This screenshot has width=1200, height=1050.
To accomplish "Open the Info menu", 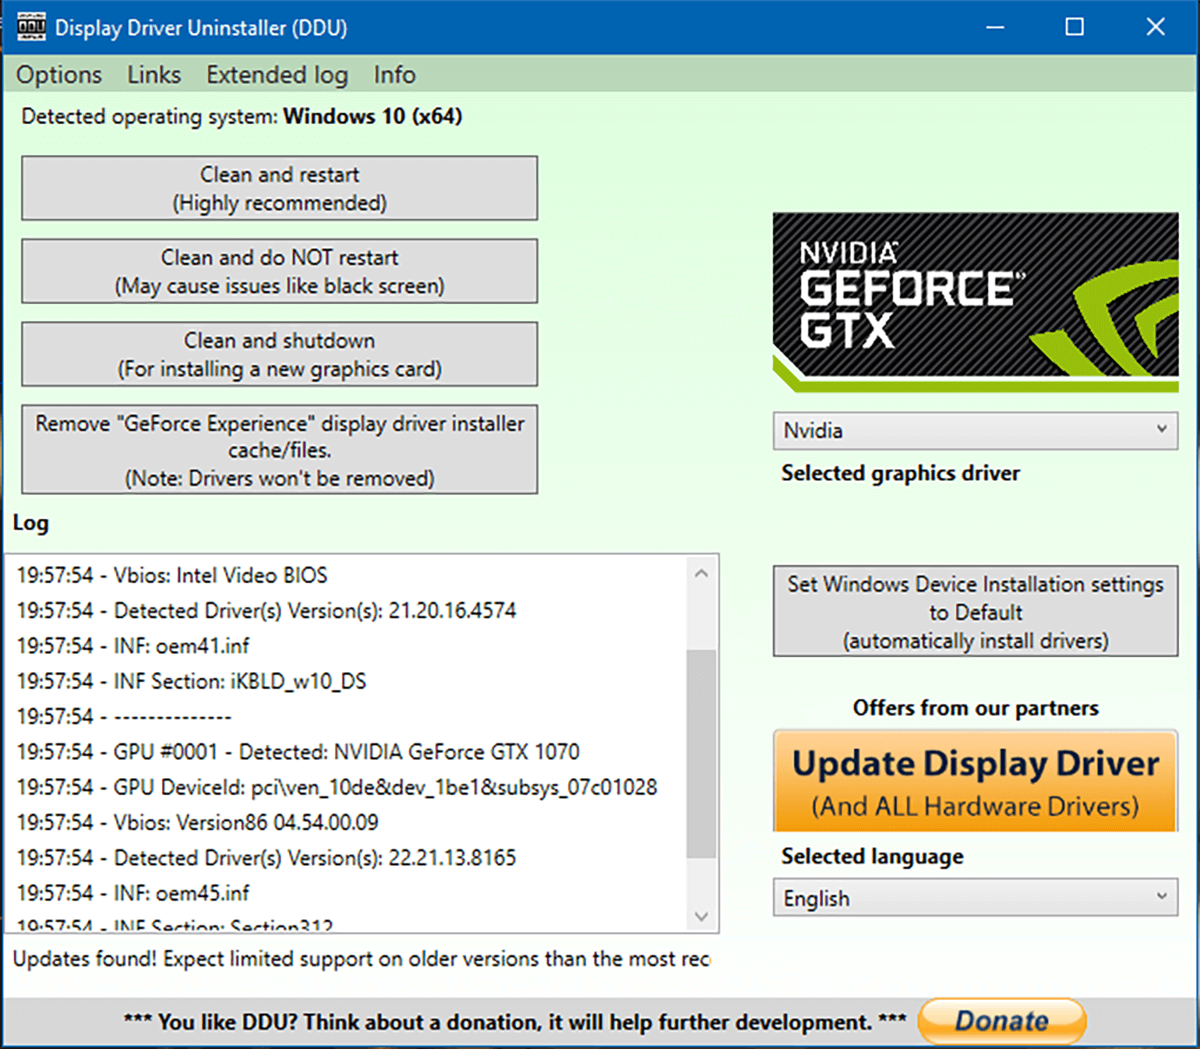I will [x=394, y=75].
